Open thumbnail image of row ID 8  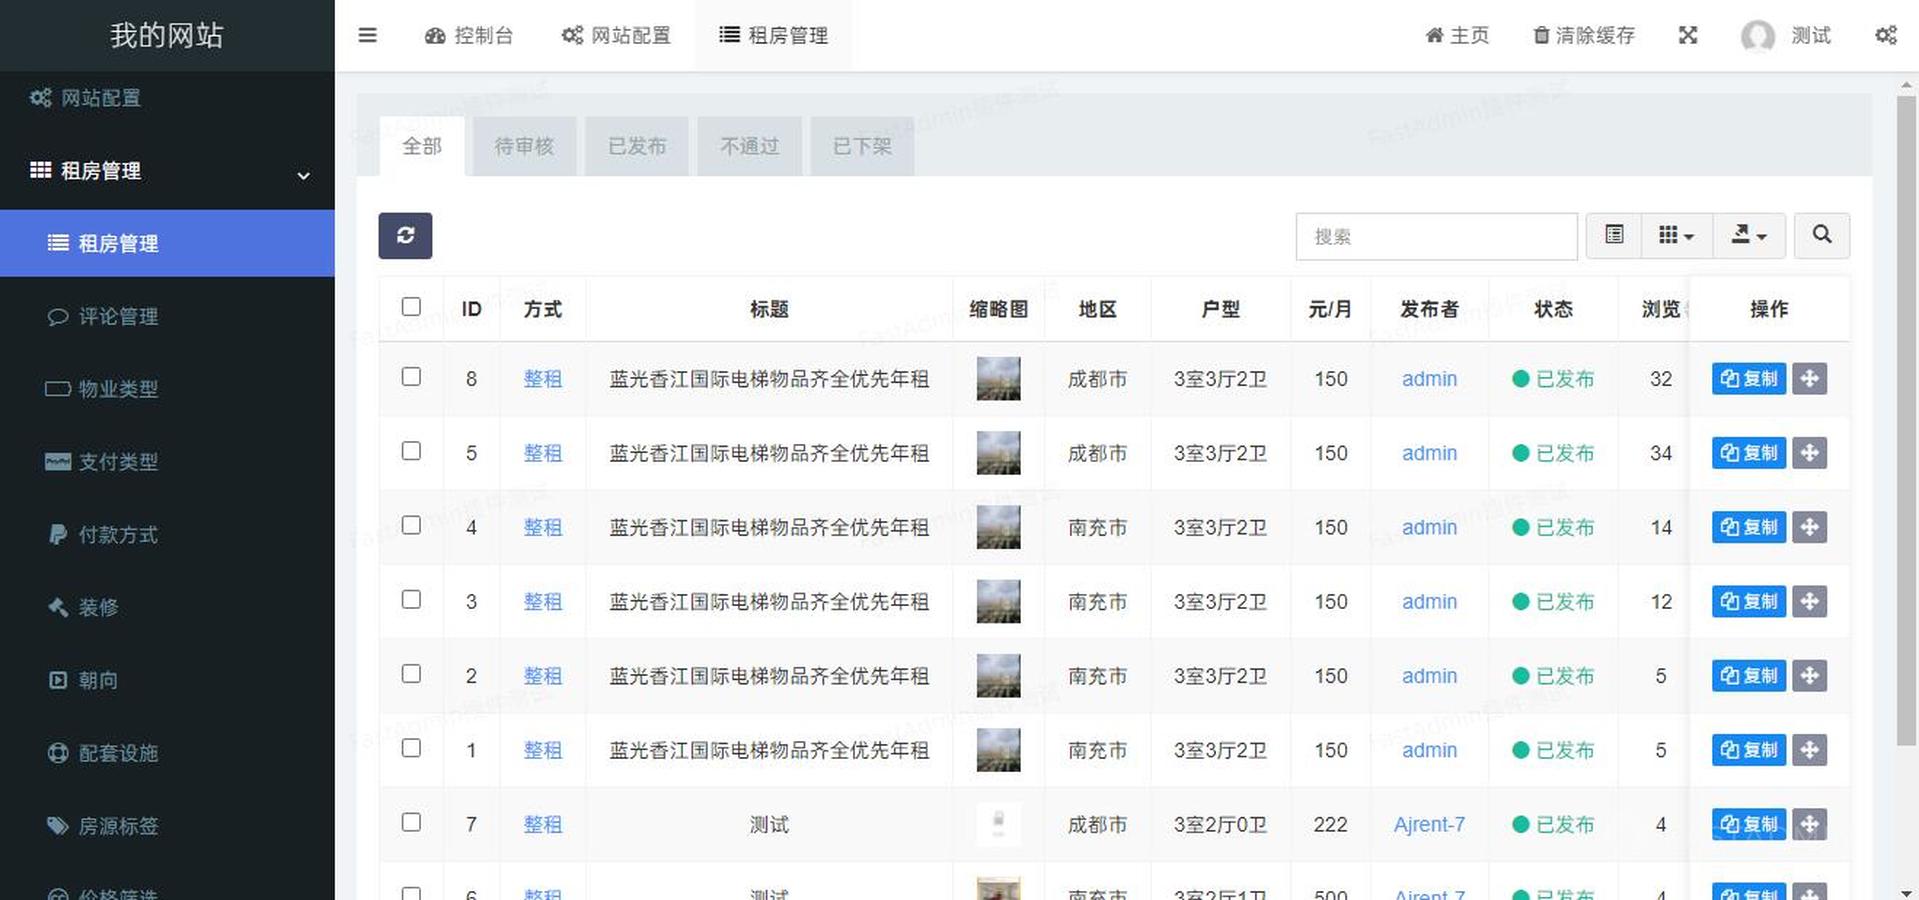tap(998, 379)
